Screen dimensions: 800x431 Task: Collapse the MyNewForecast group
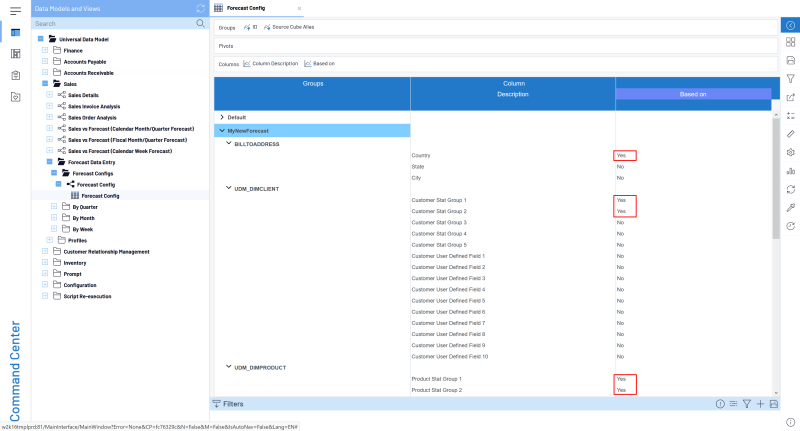coord(221,130)
